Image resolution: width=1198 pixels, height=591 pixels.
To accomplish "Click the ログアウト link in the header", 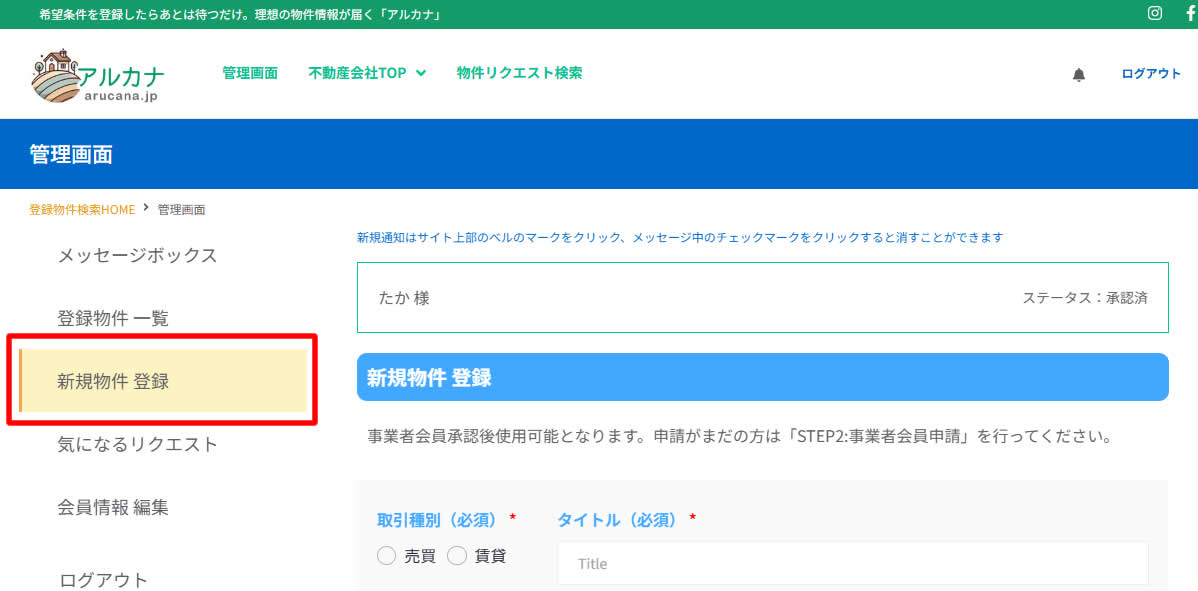I will tap(1151, 74).
